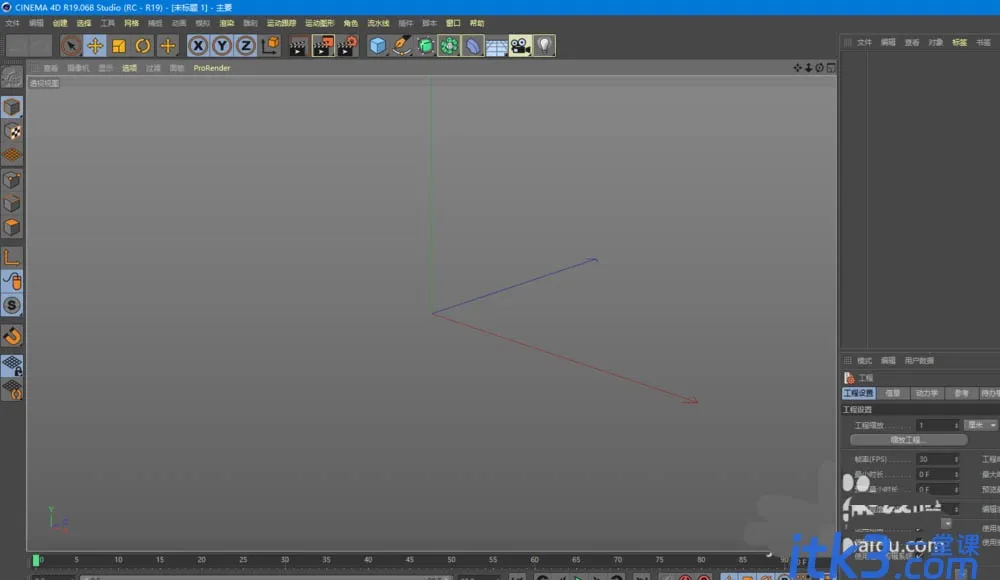
Task: Open the 运动图形 main menu
Action: coord(320,23)
